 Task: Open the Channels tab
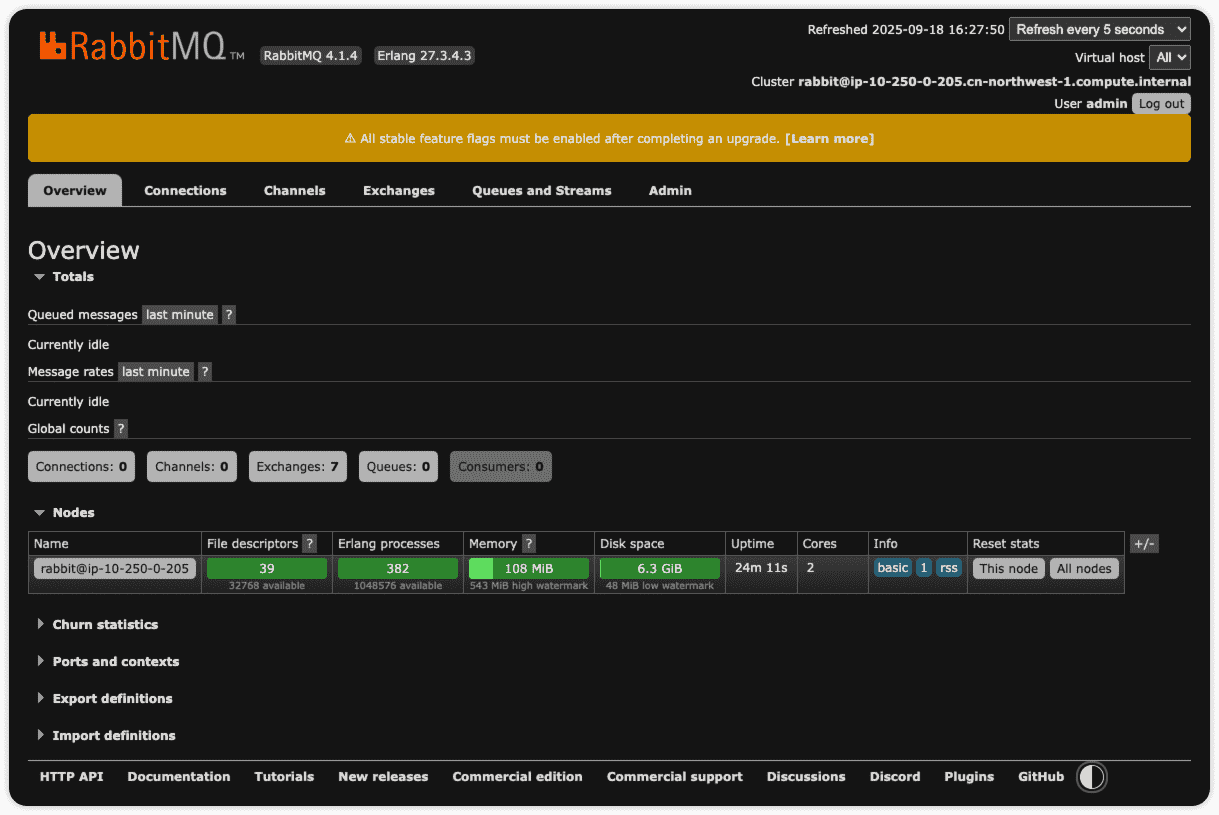pyautogui.click(x=295, y=191)
